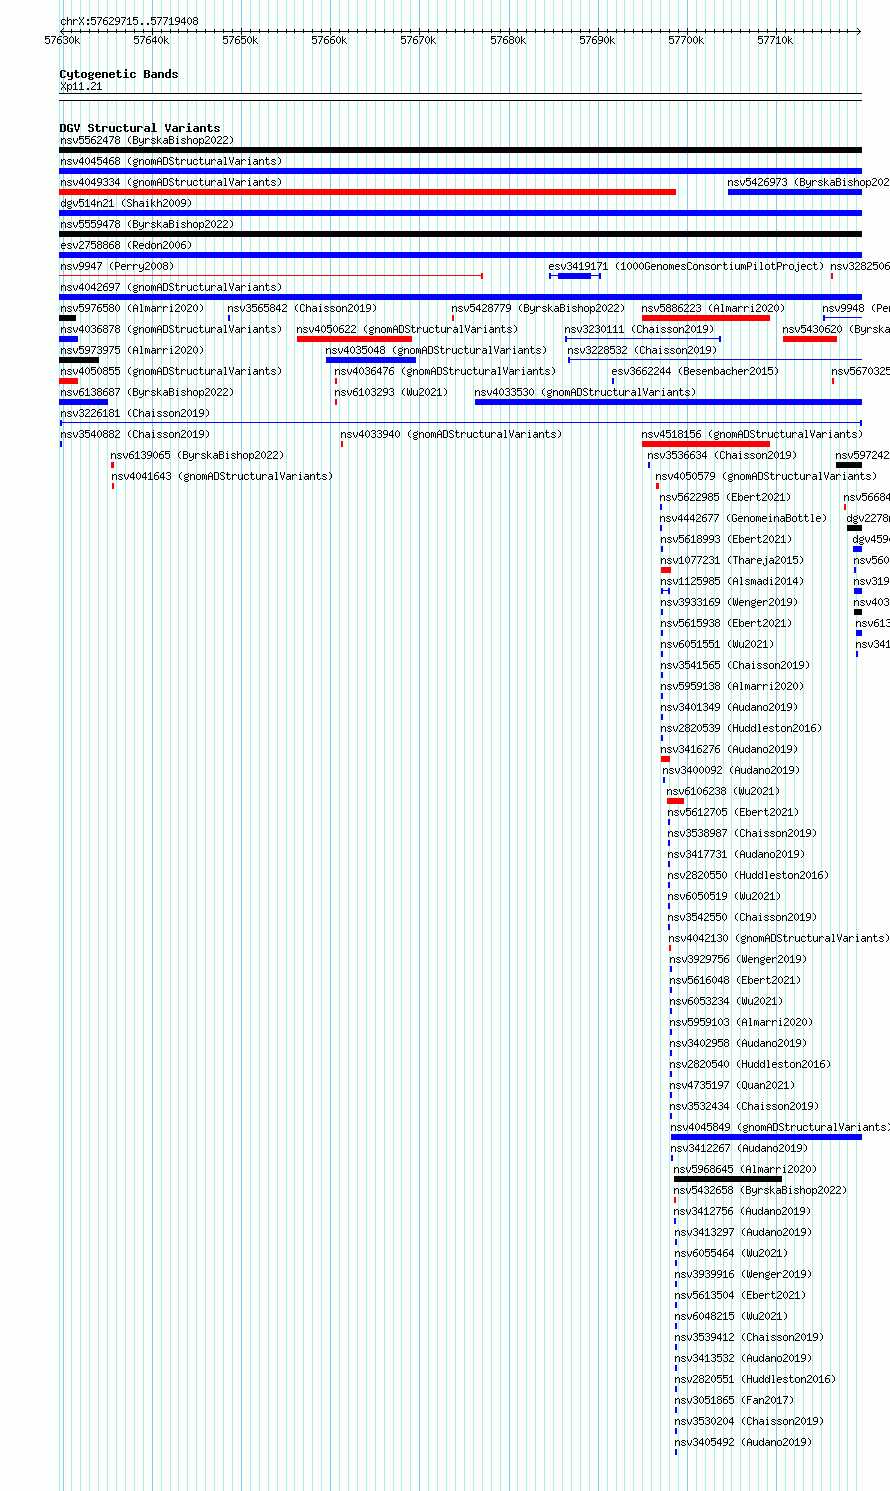
Task: Select nsv5973975 (Almarri2020) variant
Action: point(132,351)
